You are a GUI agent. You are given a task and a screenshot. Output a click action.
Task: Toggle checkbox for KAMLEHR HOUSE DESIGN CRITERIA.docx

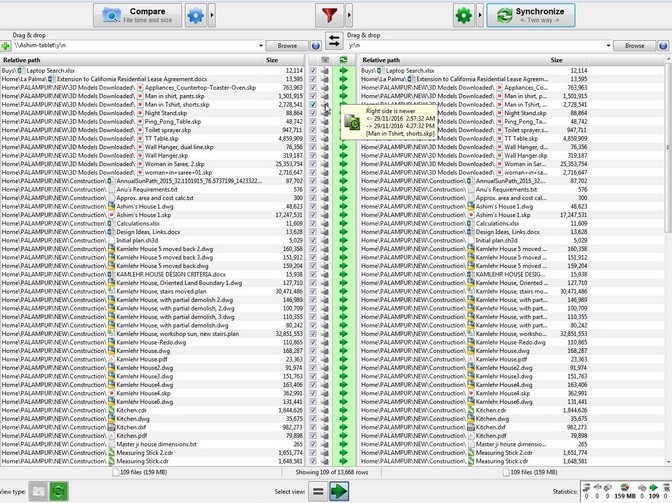click(x=313, y=275)
